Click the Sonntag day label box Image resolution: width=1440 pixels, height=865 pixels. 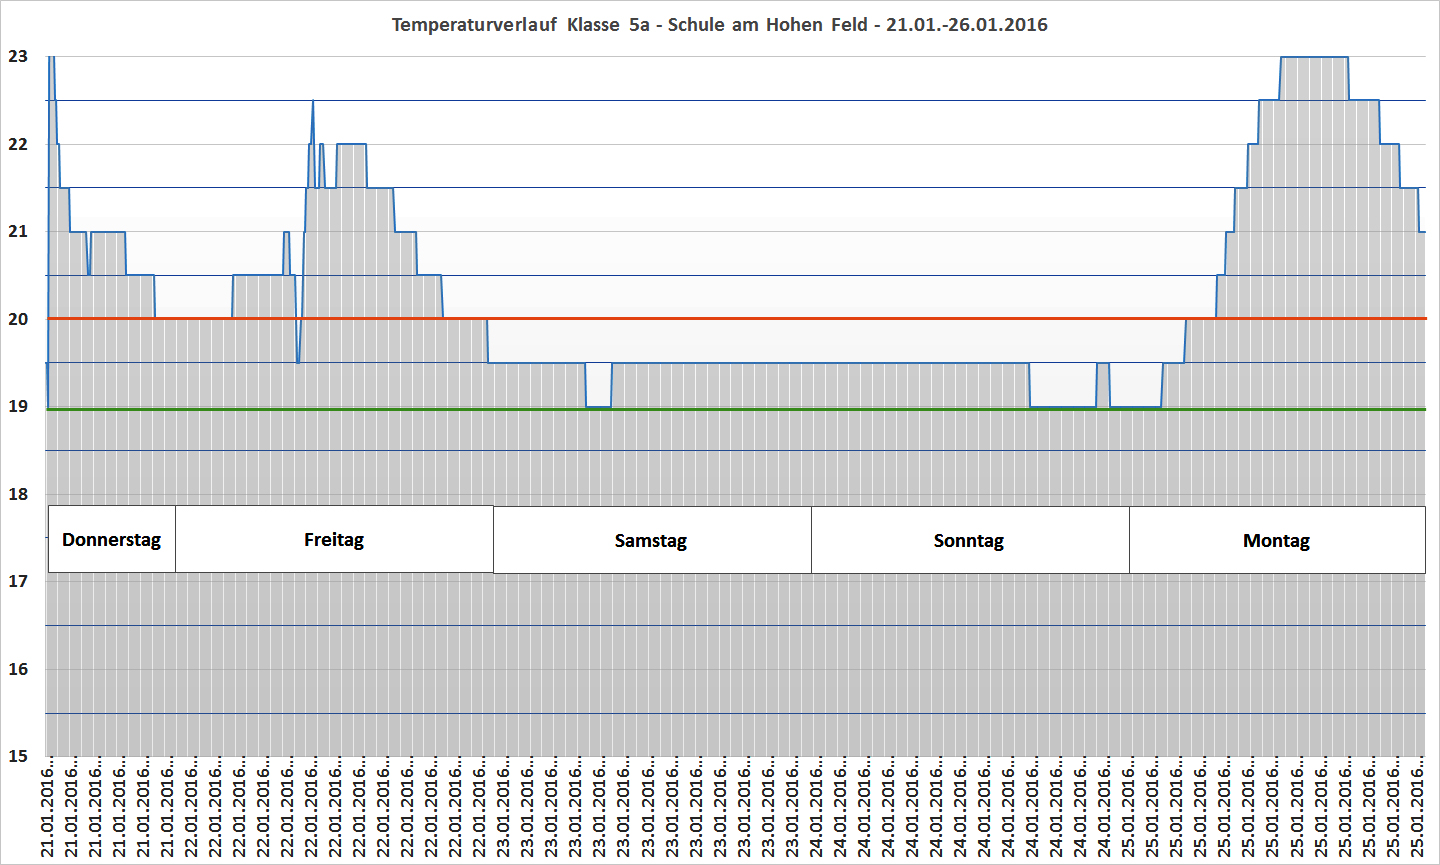pyautogui.click(x=969, y=541)
